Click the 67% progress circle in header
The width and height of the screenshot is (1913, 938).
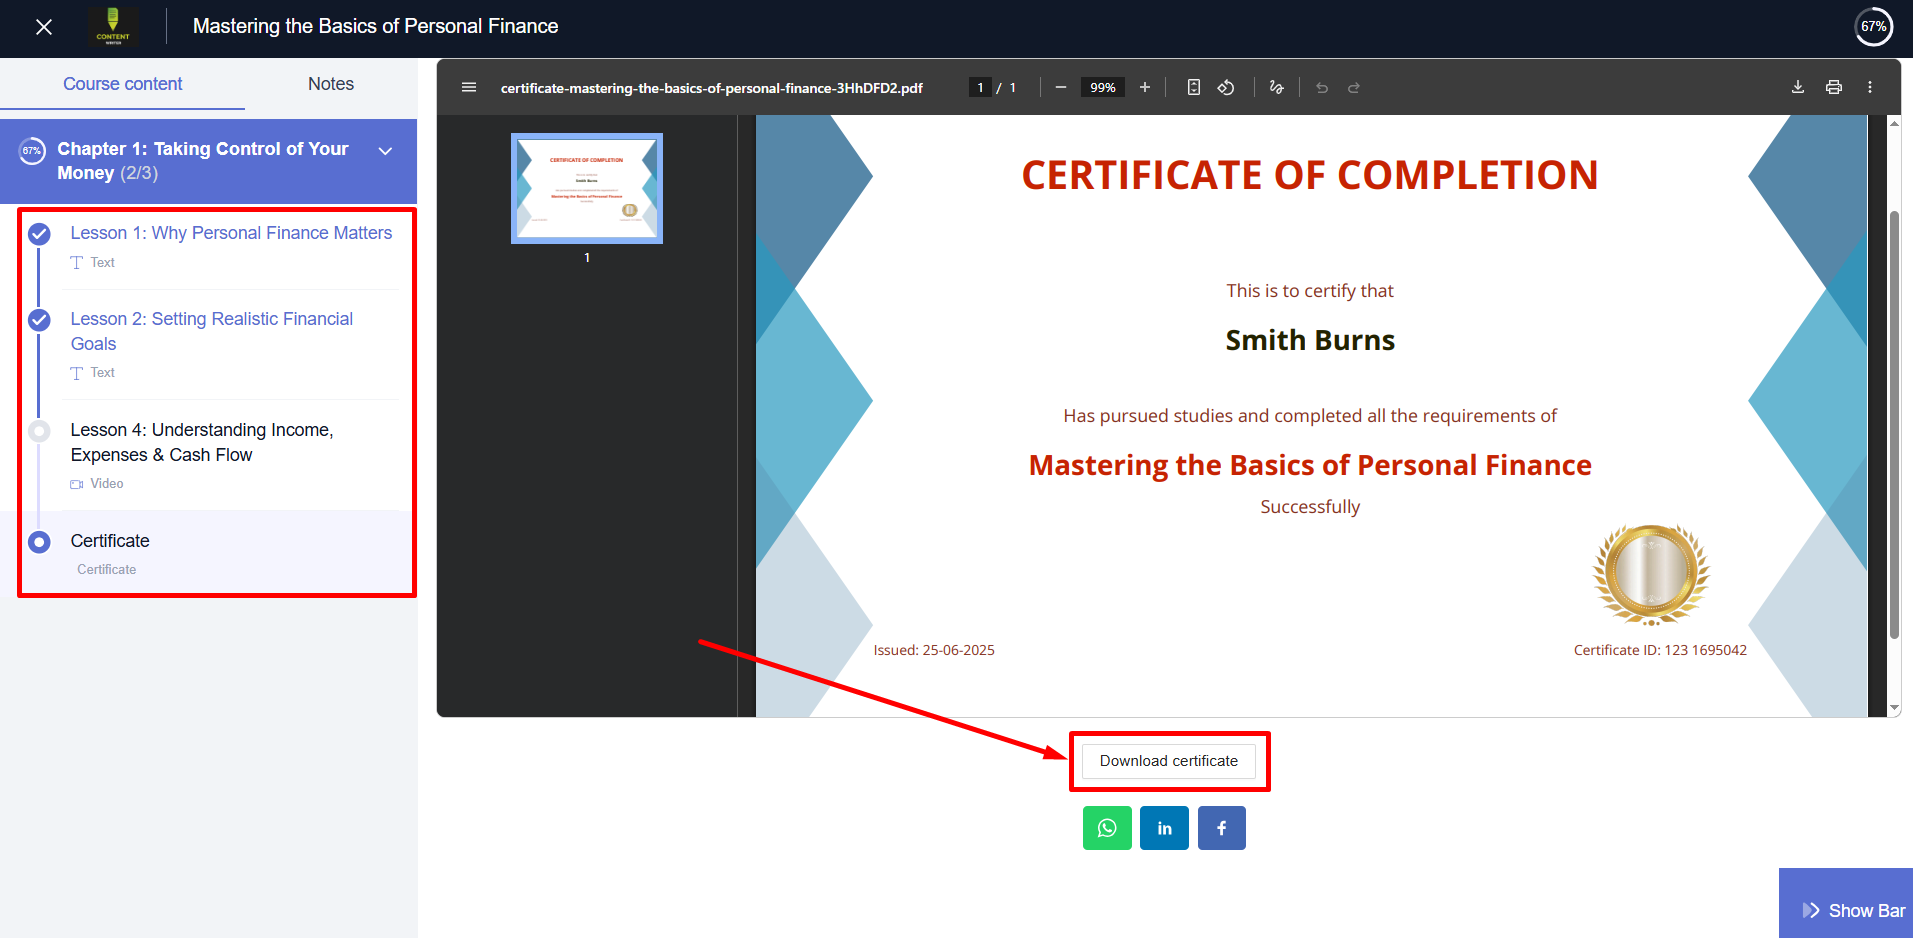tap(1874, 27)
